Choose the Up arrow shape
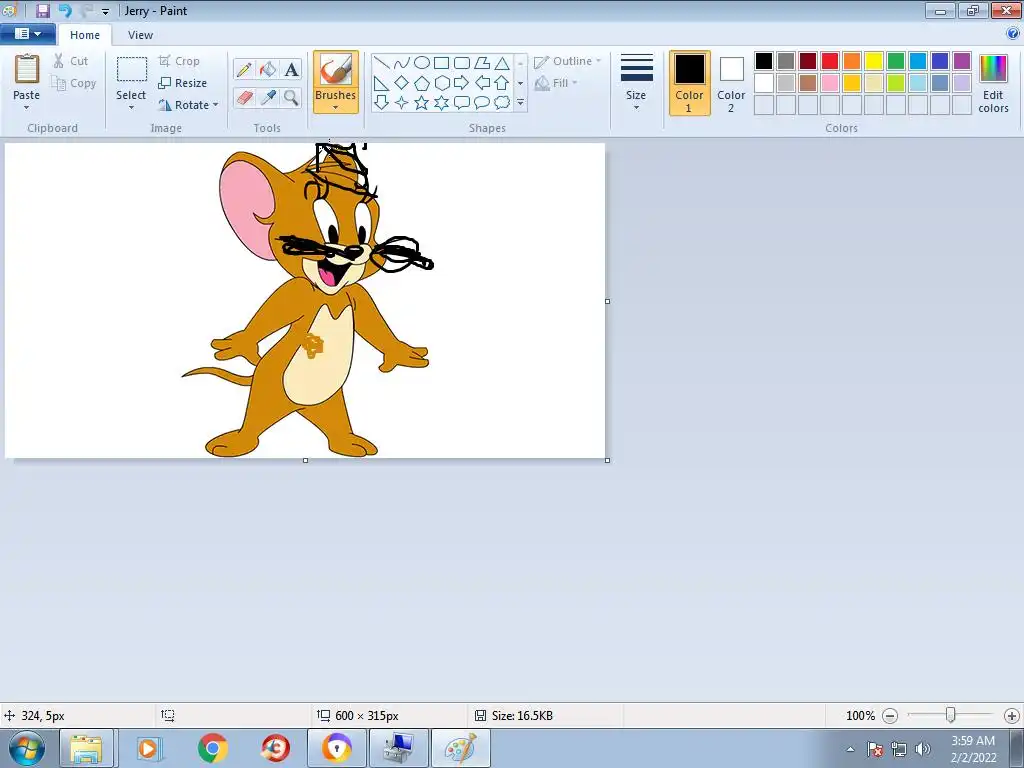Viewport: 1024px width, 768px height. (x=502, y=83)
